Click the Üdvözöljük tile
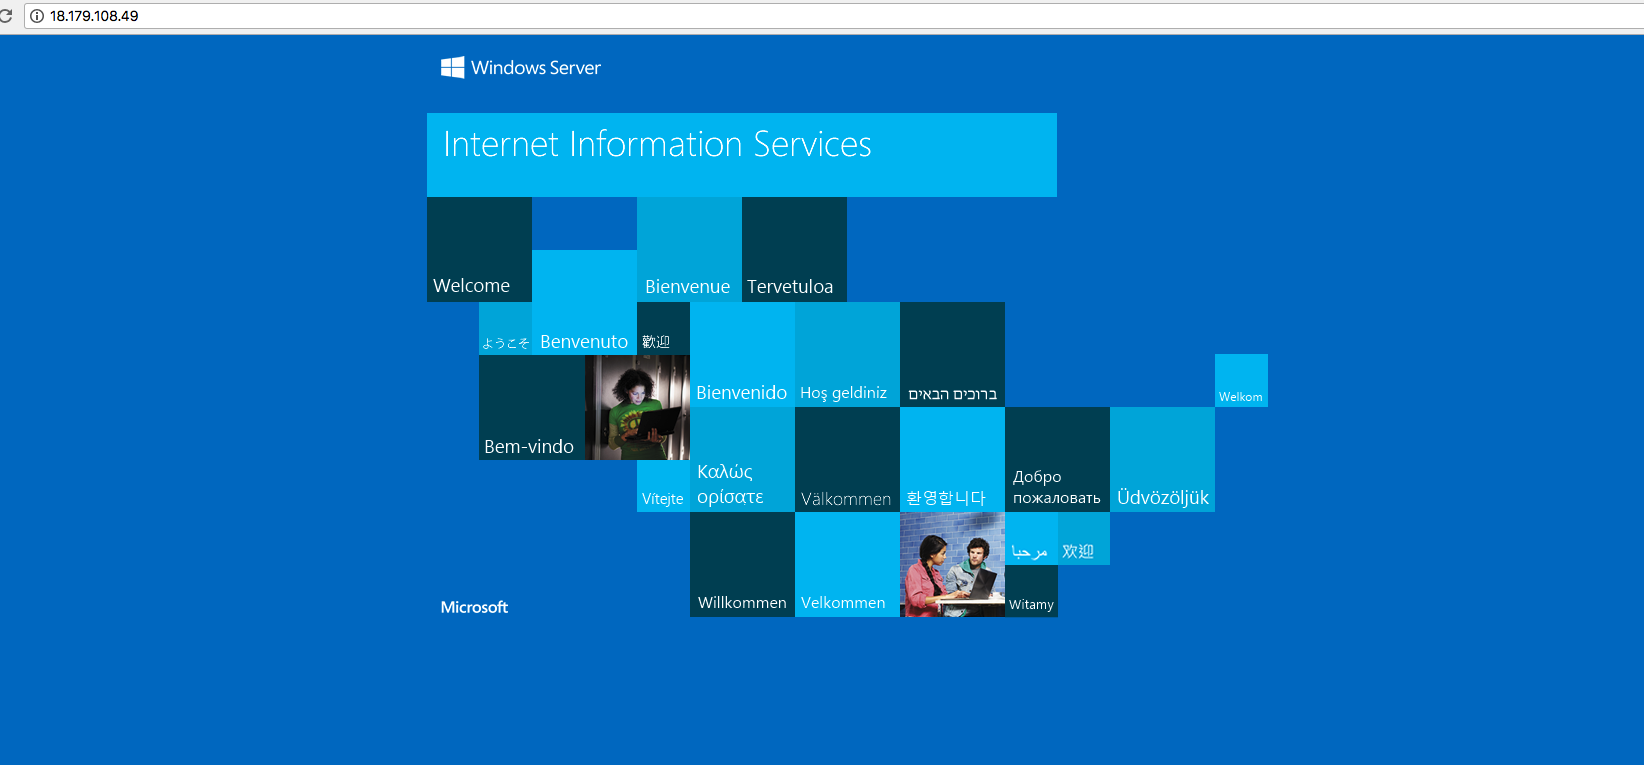This screenshot has height=765, width=1644. click(x=1162, y=459)
